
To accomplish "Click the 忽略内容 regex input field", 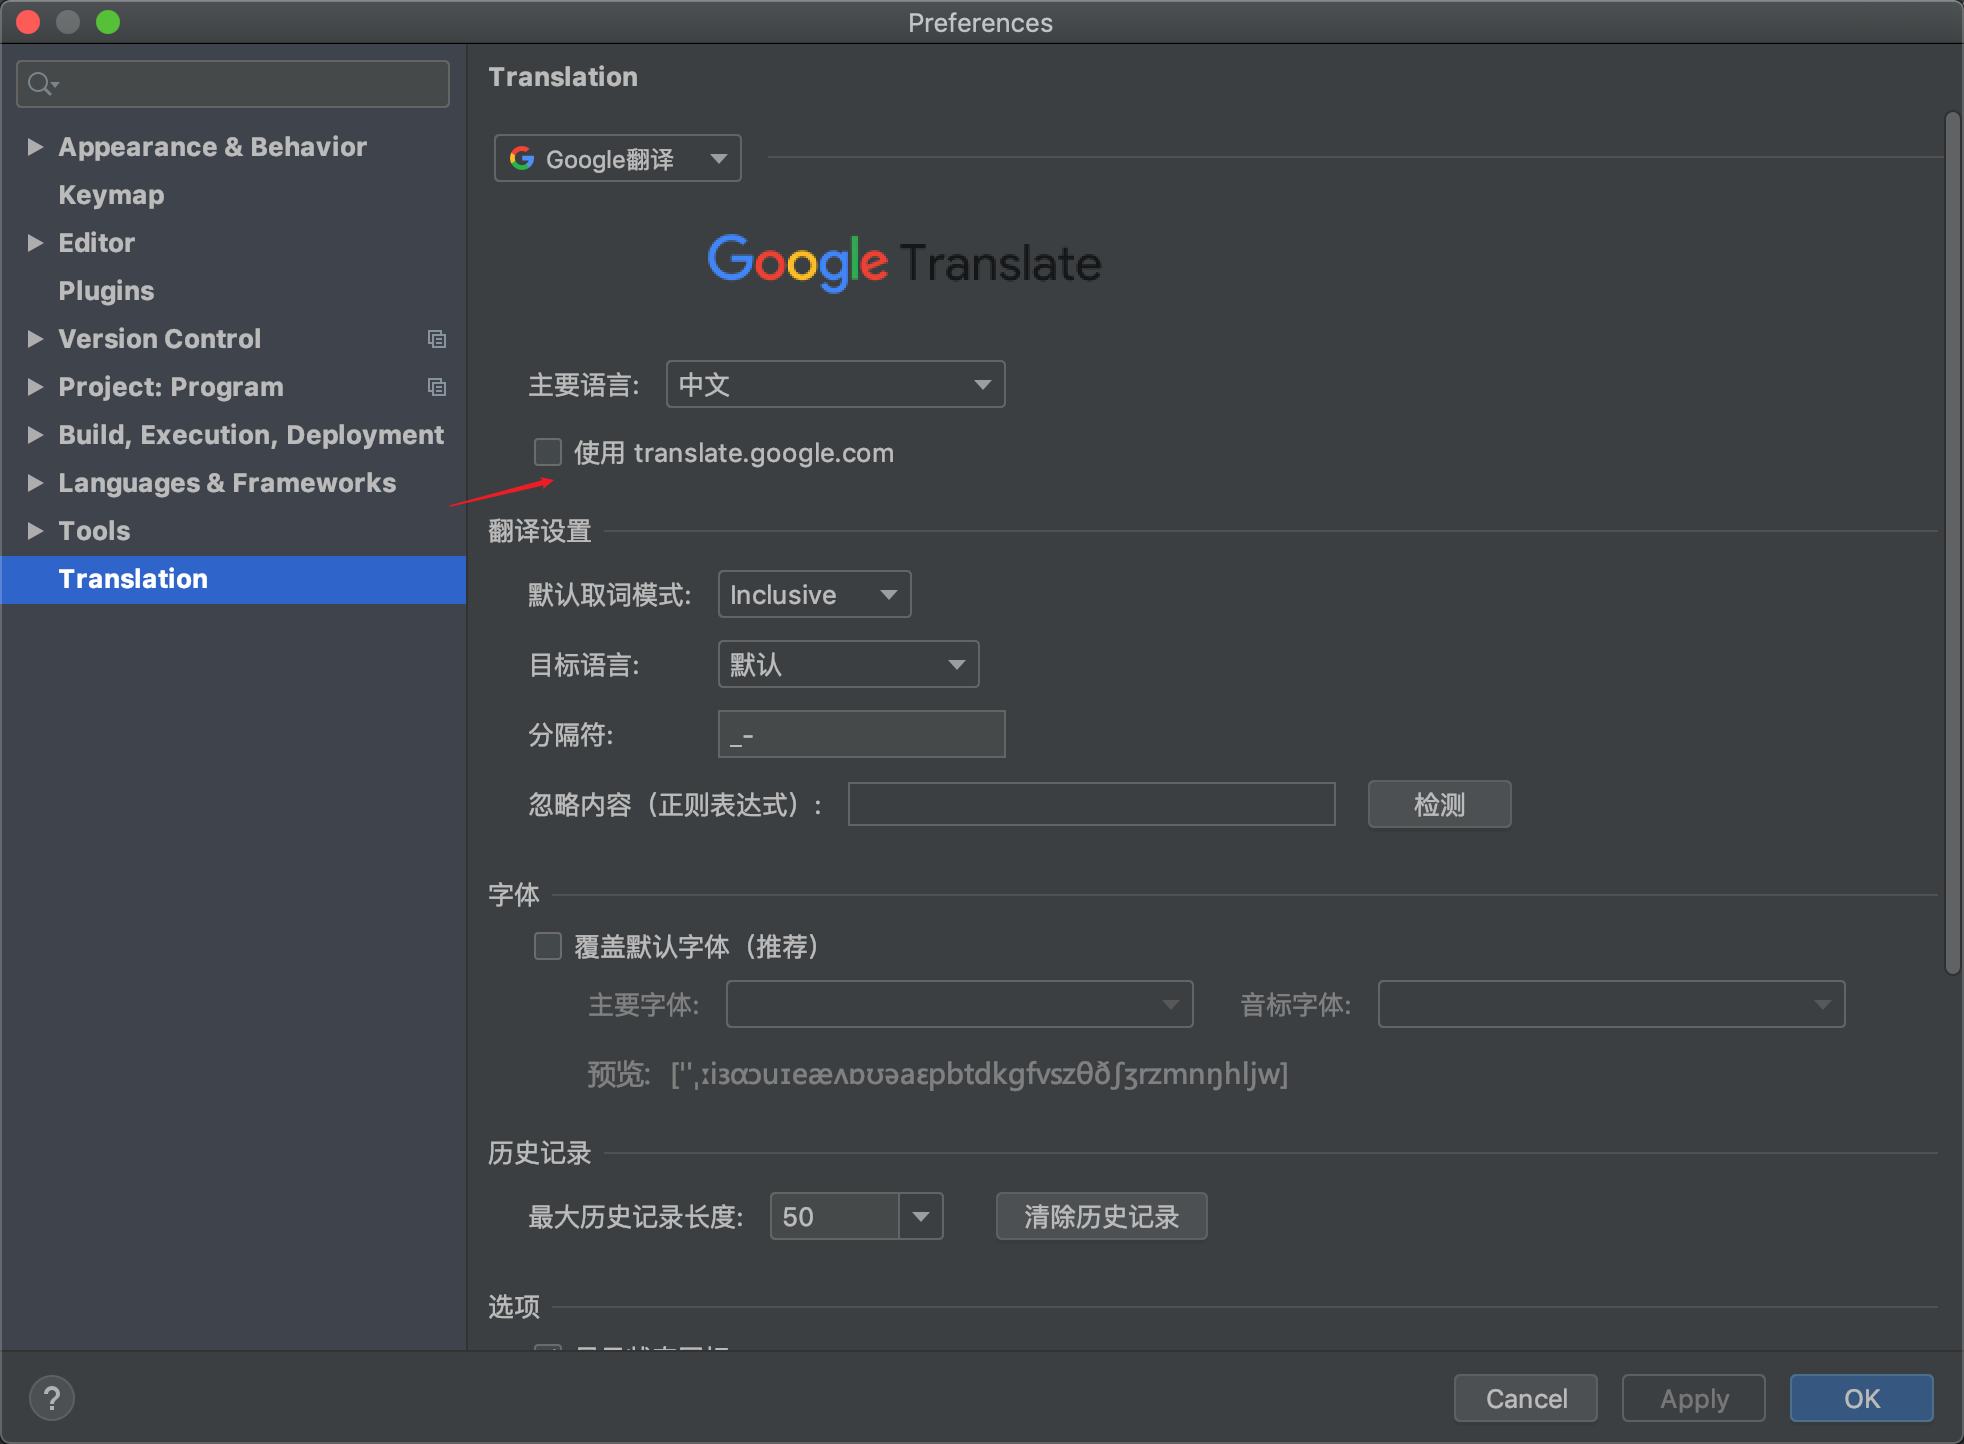I will [1091, 804].
